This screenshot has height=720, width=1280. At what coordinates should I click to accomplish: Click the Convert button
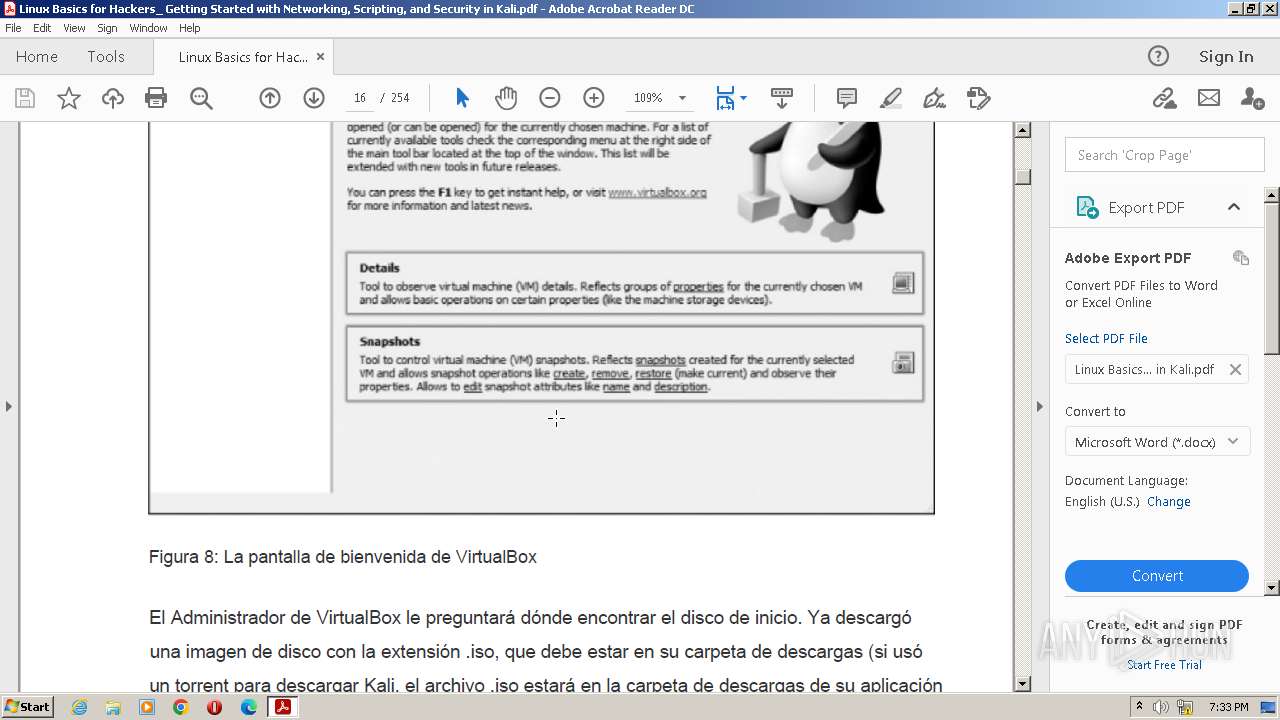(1157, 576)
